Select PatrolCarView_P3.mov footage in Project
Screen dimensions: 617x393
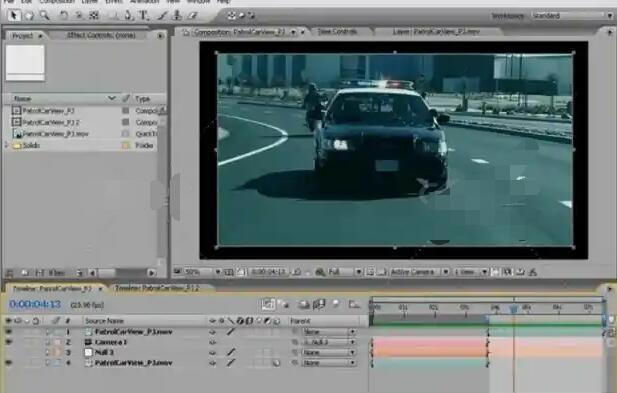pos(55,134)
